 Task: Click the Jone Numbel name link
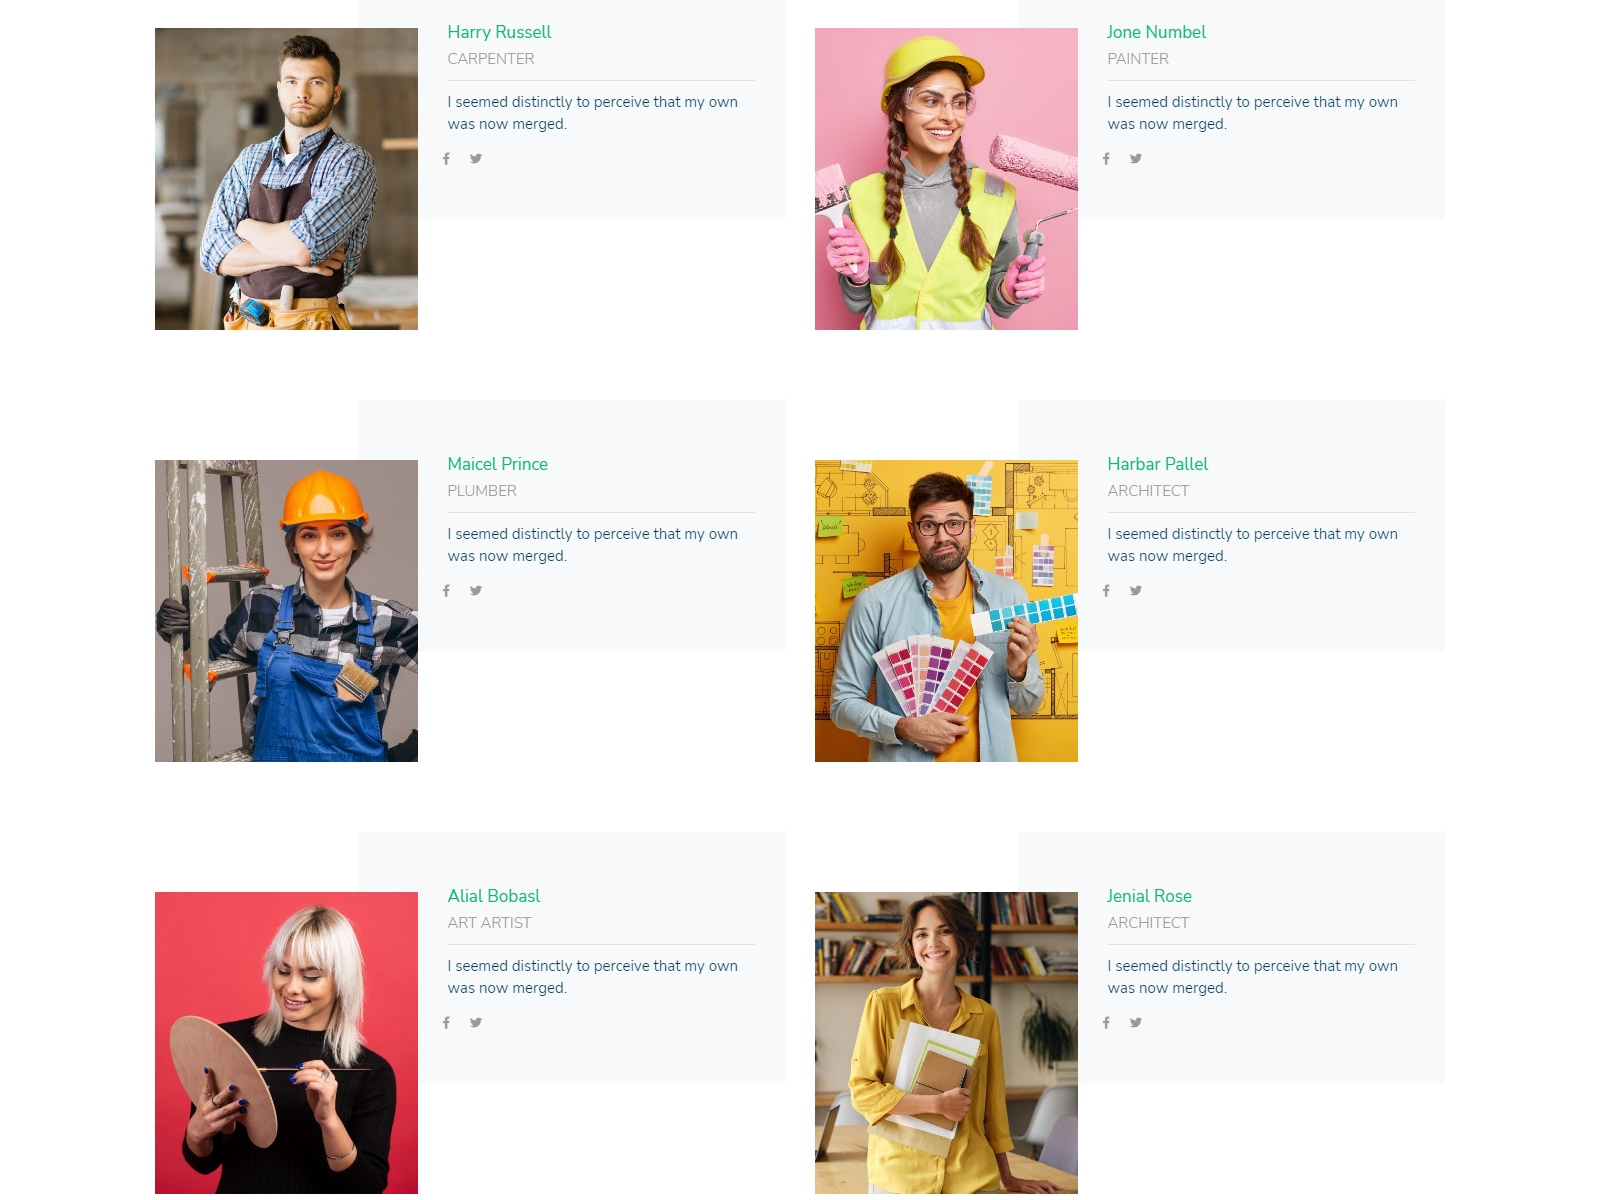(x=1156, y=32)
